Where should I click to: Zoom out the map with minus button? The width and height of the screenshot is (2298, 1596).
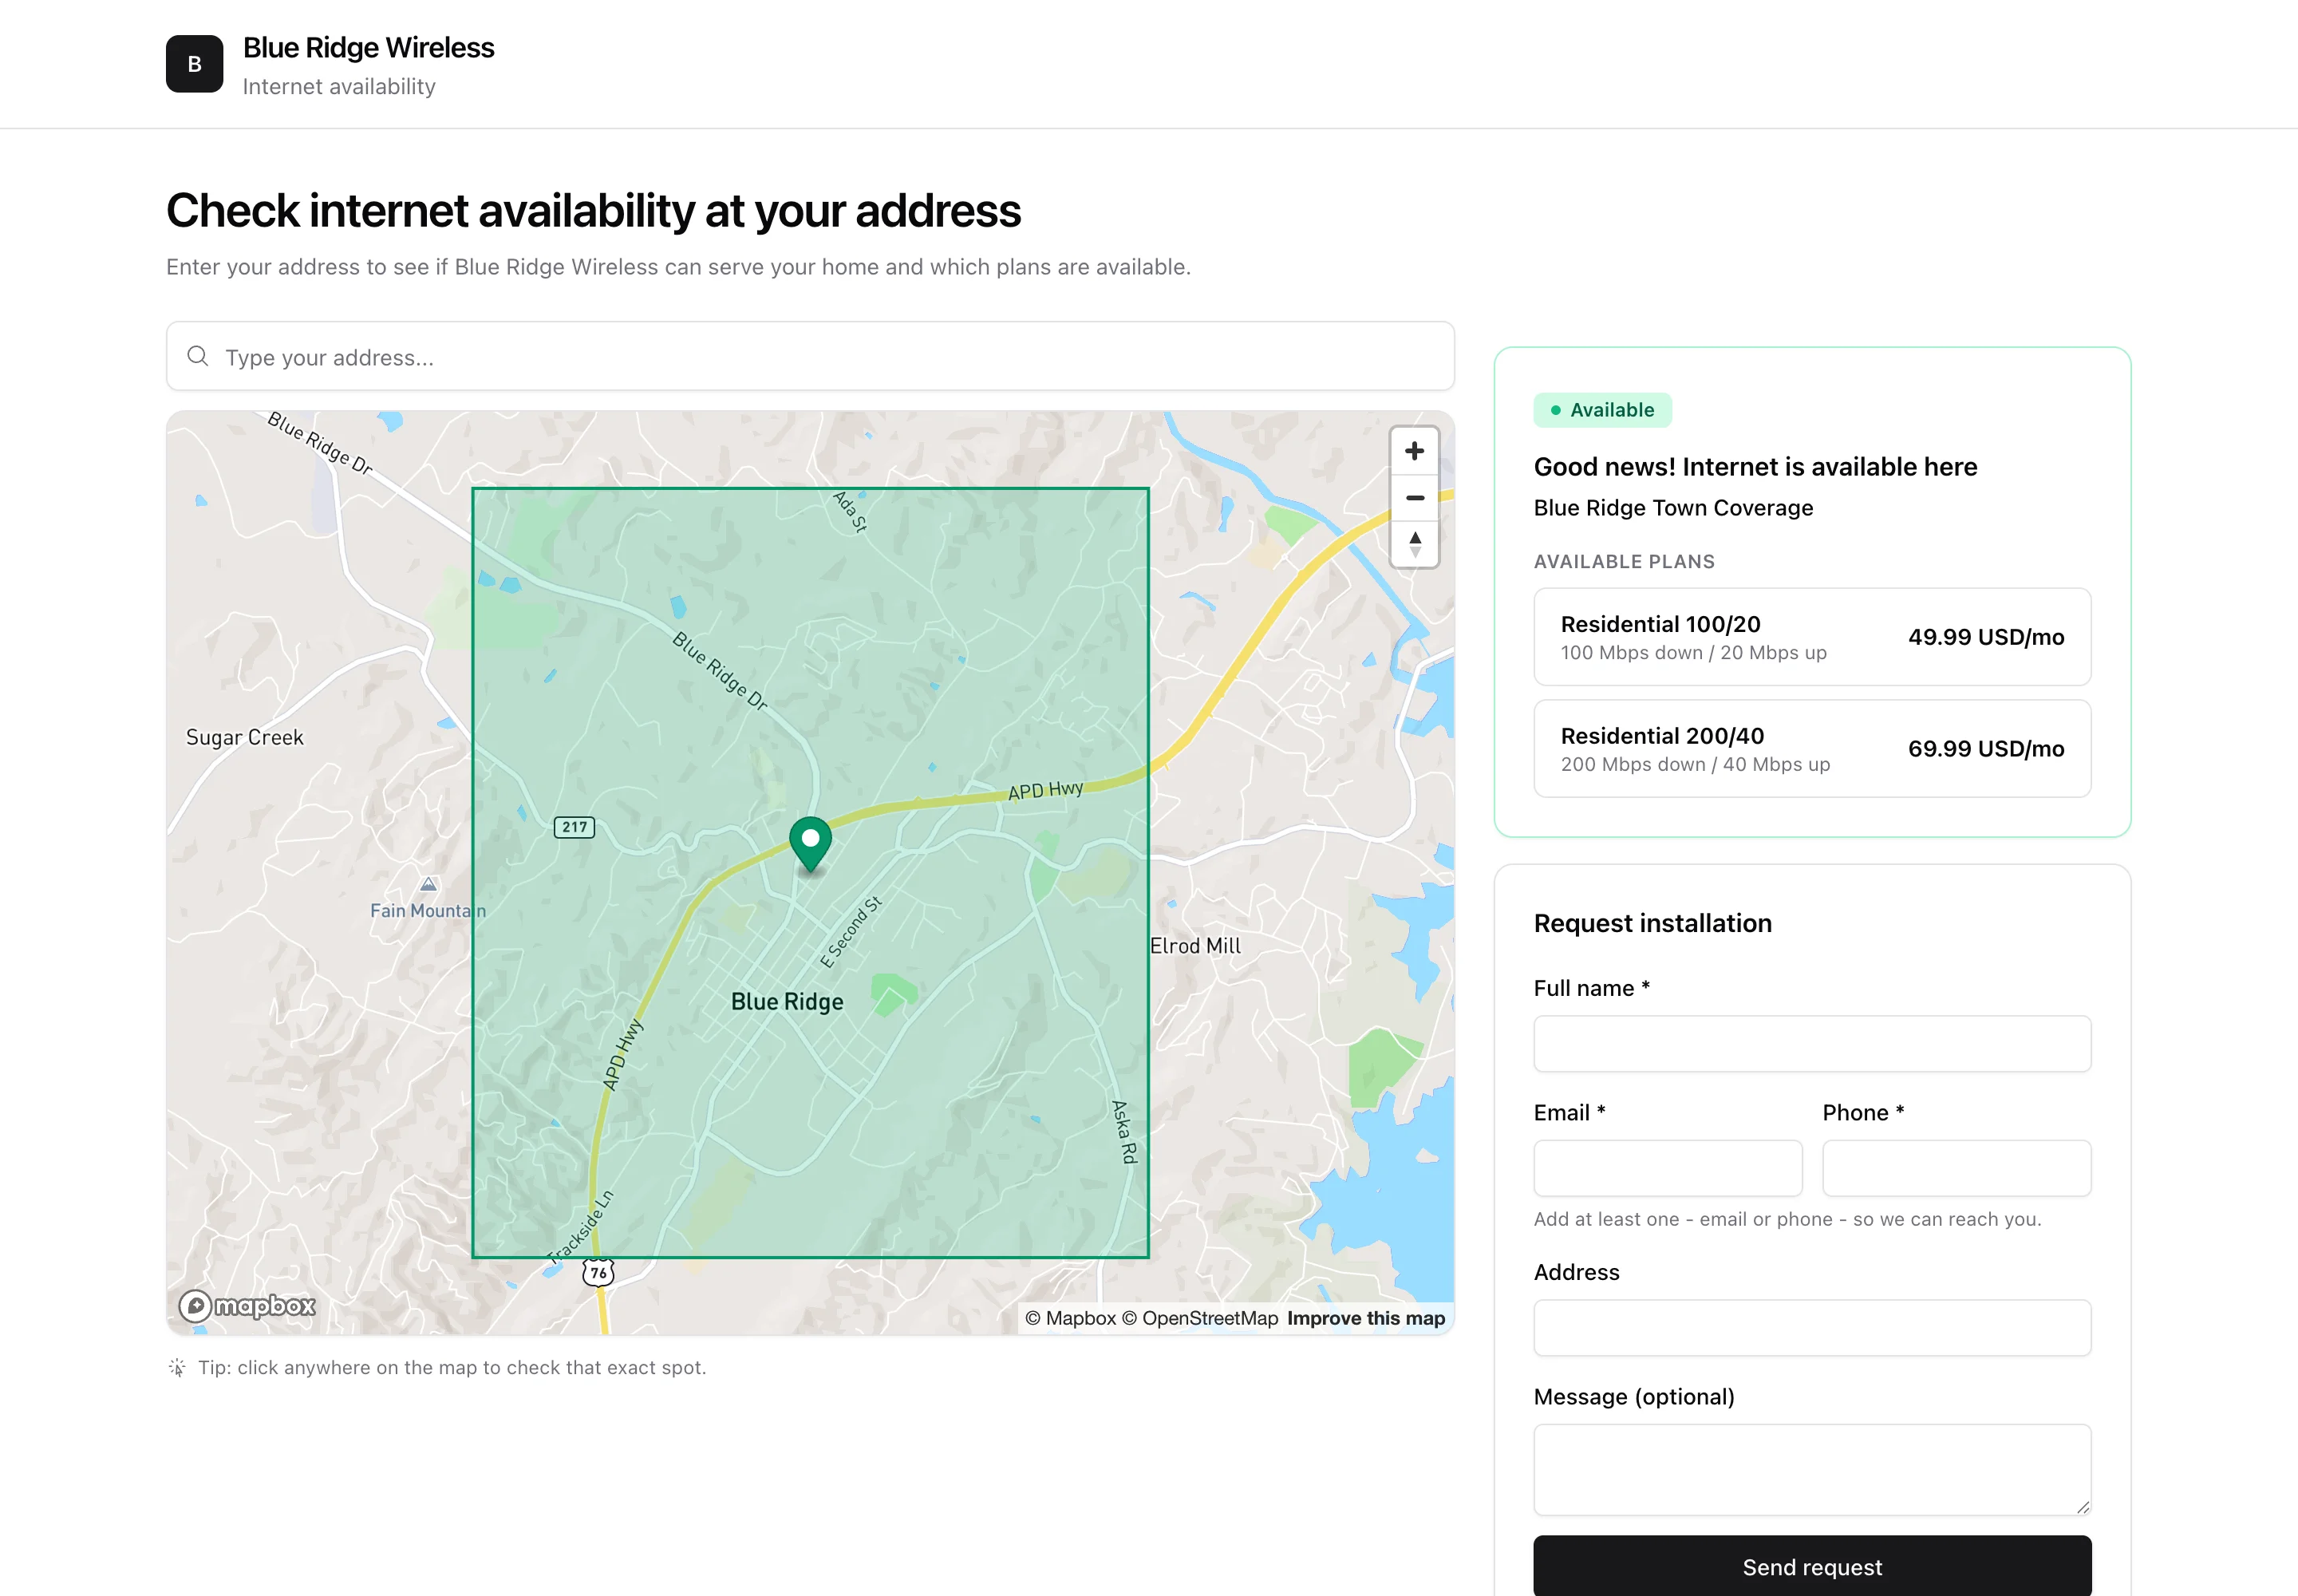1414,497
